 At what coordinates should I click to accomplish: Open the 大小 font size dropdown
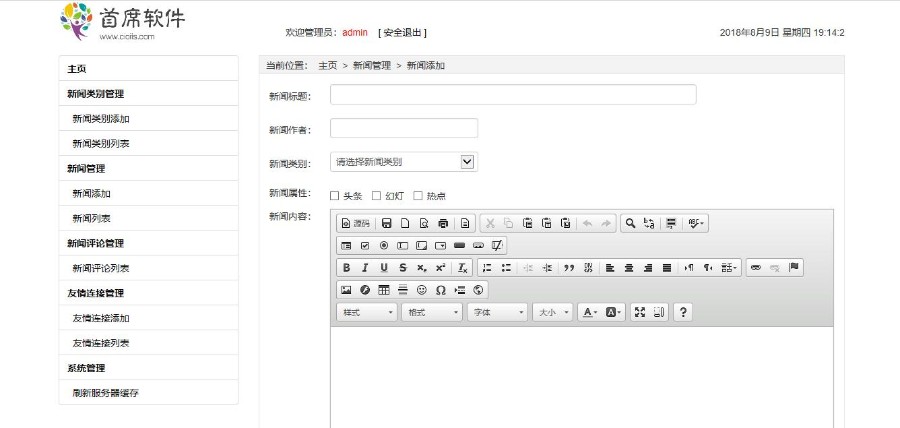click(x=553, y=312)
